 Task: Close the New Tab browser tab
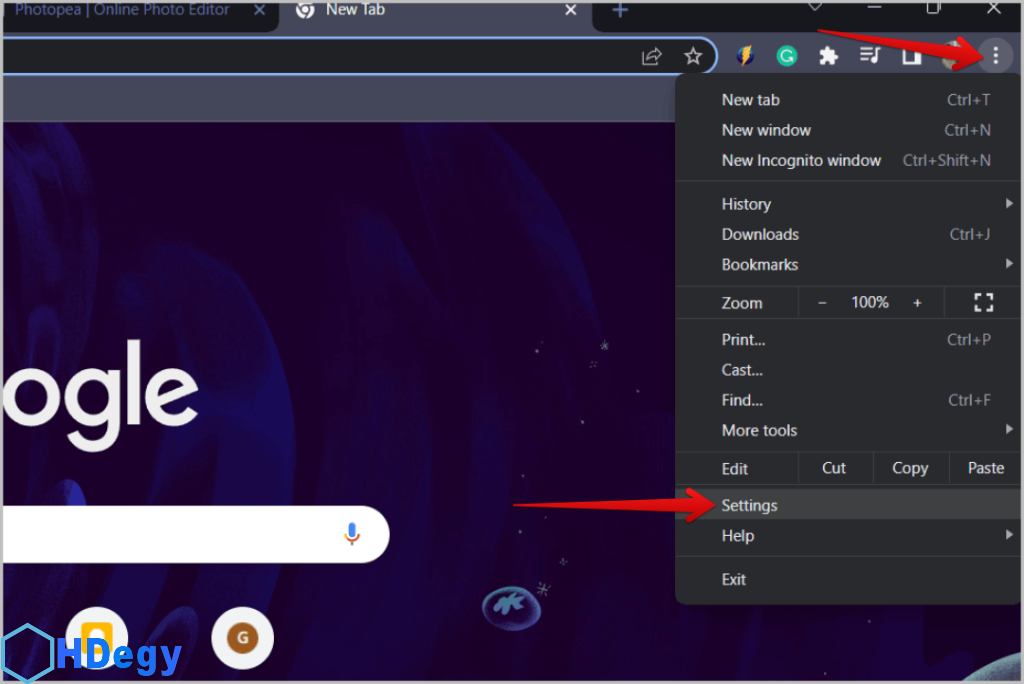pos(571,10)
